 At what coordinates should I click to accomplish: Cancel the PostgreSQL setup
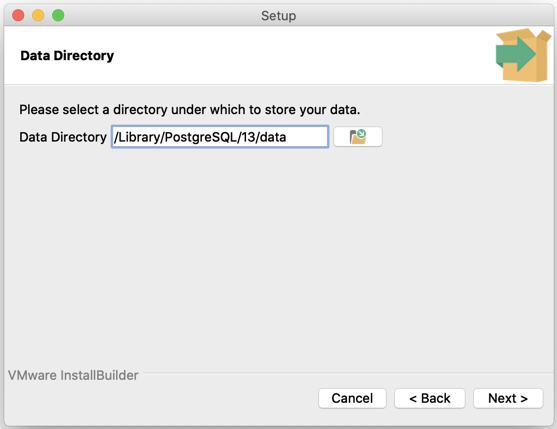pyautogui.click(x=352, y=398)
